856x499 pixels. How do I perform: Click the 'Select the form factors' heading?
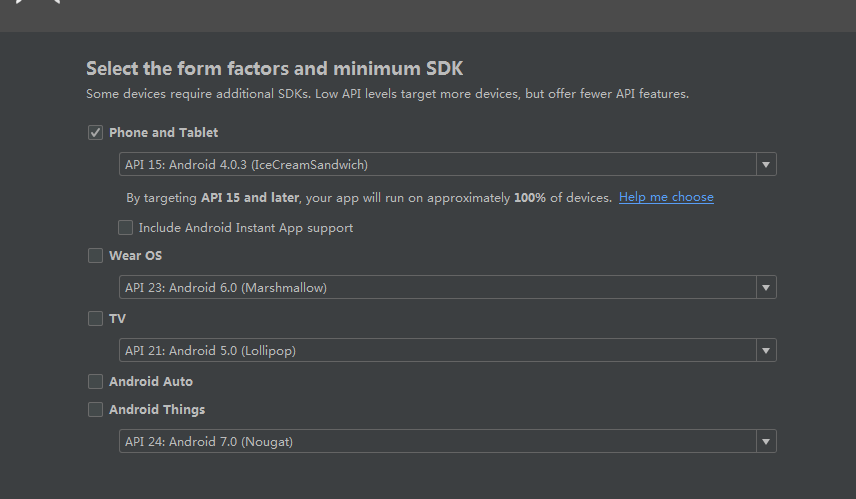(x=274, y=69)
